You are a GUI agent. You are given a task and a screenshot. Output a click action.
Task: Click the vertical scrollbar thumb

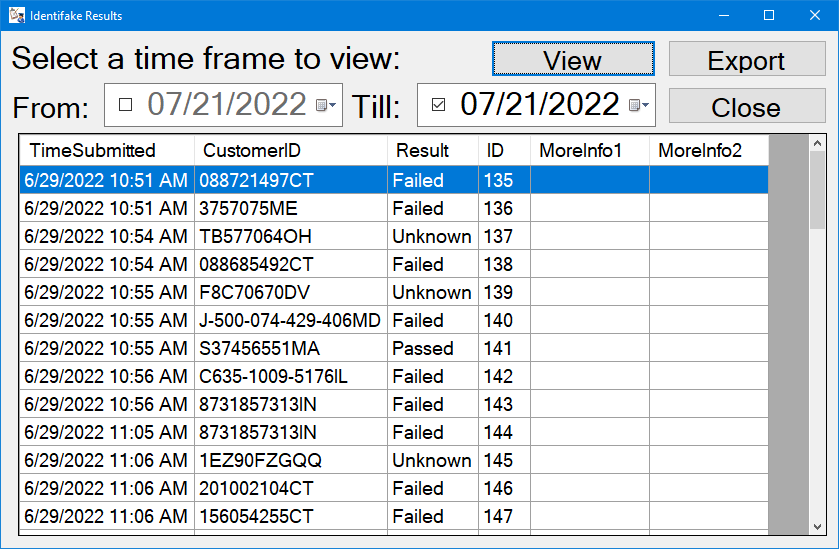tap(817, 190)
